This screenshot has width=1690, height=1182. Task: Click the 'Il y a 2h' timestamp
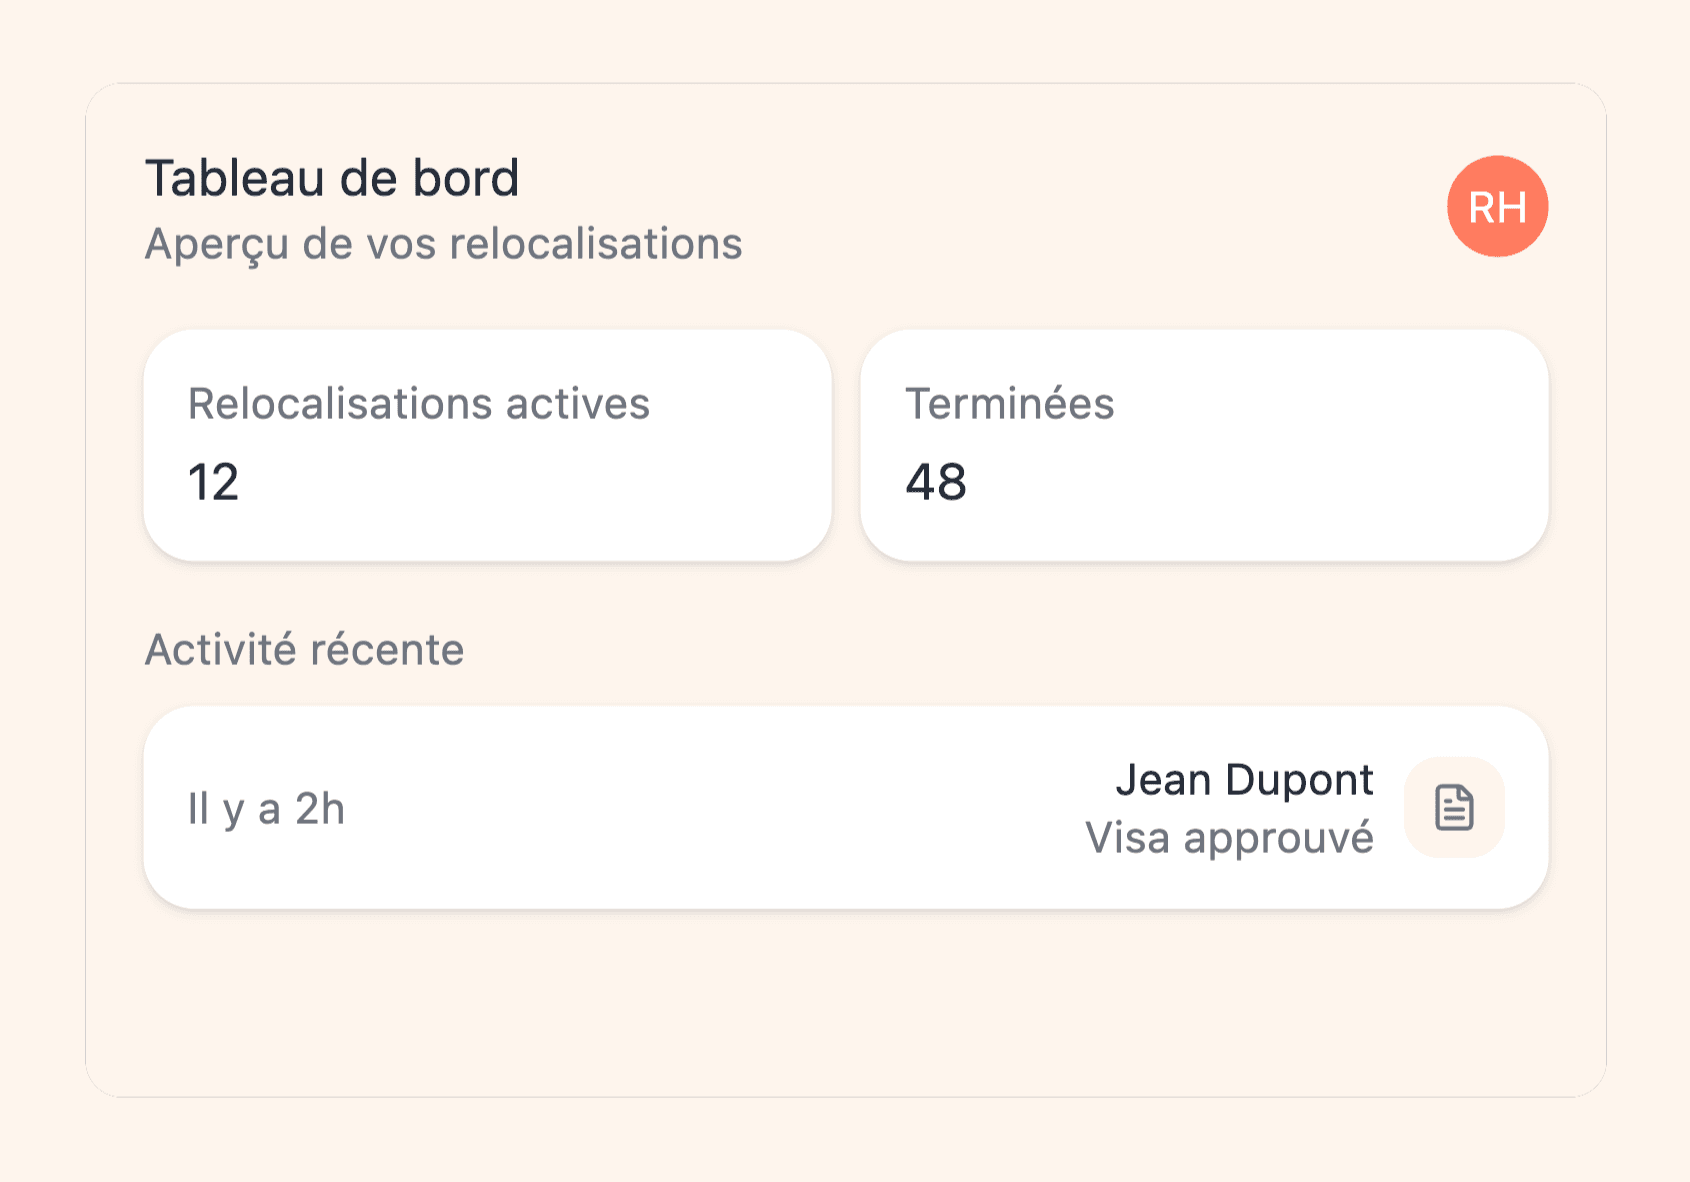click(266, 808)
